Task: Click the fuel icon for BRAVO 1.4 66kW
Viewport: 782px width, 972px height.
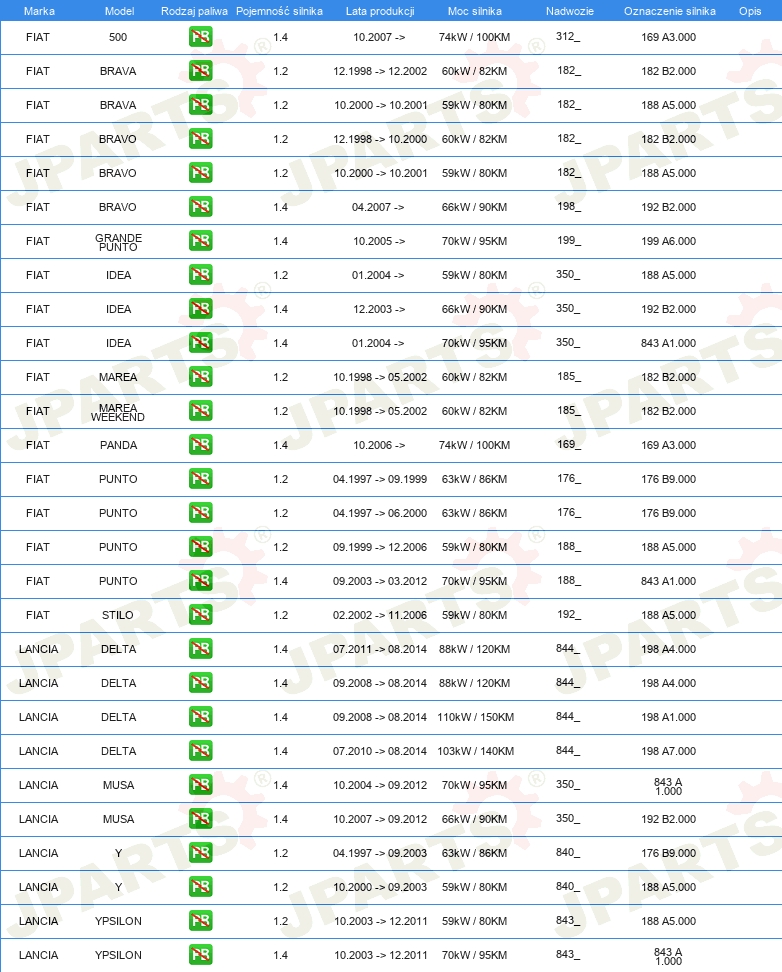Action: click(200, 207)
